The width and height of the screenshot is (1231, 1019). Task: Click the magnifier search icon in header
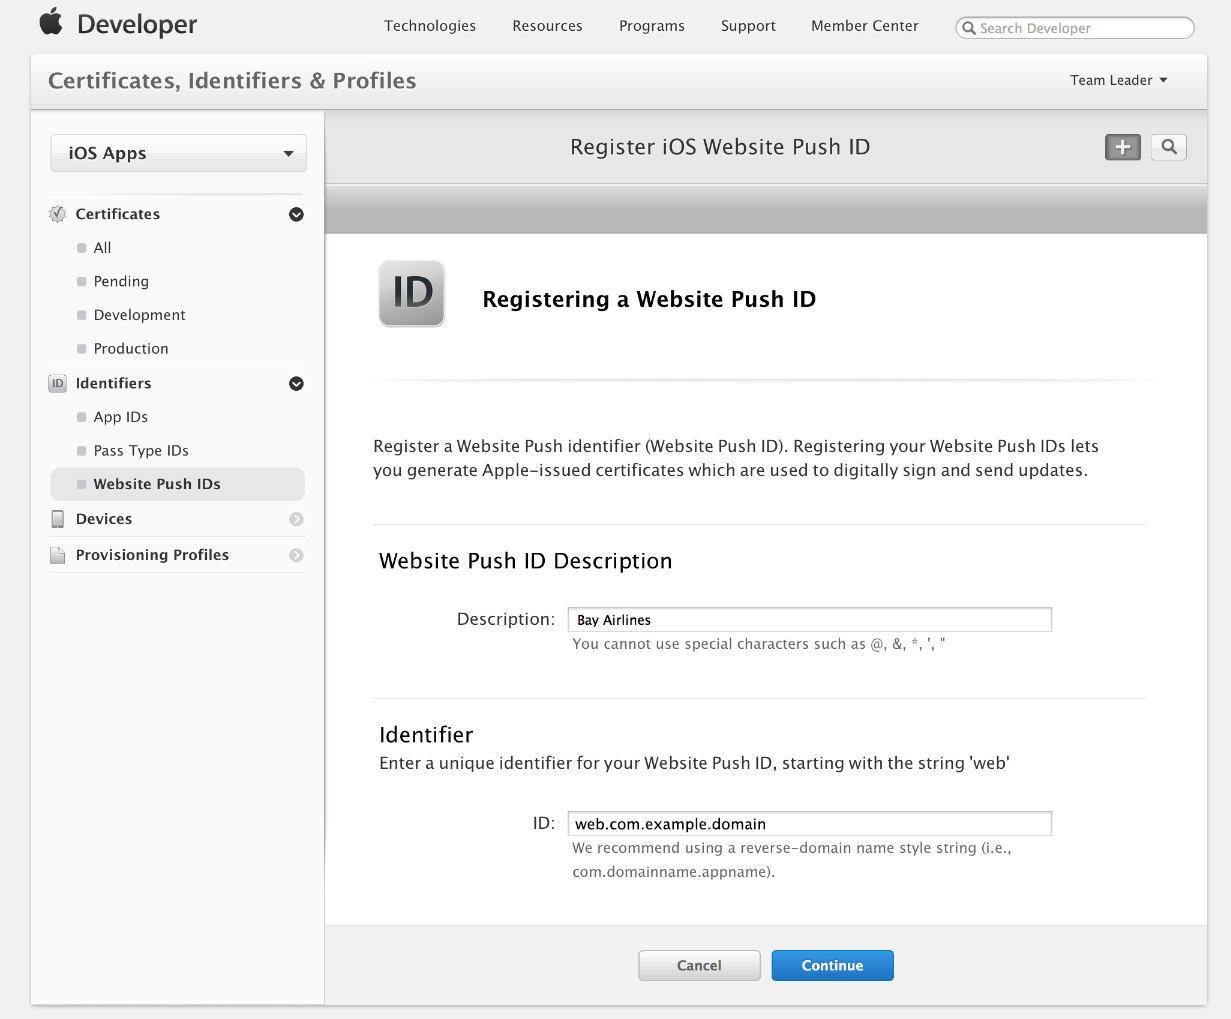pos(1168,147)
